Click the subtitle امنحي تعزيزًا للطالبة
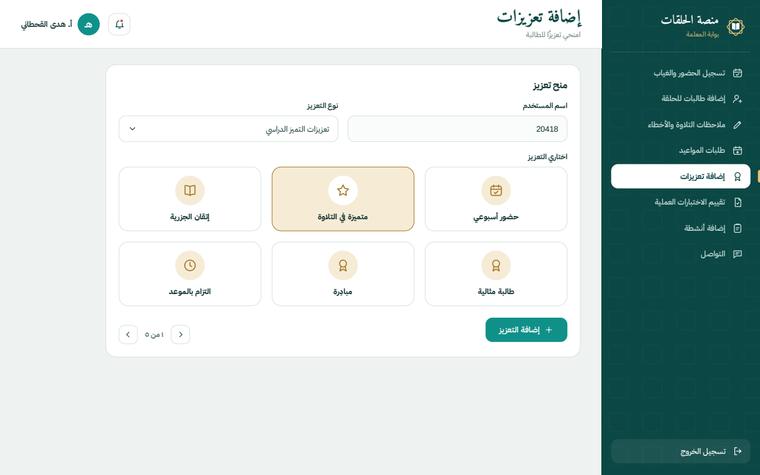The width and height of the screenshot is (760, 475). pos(554,35)
